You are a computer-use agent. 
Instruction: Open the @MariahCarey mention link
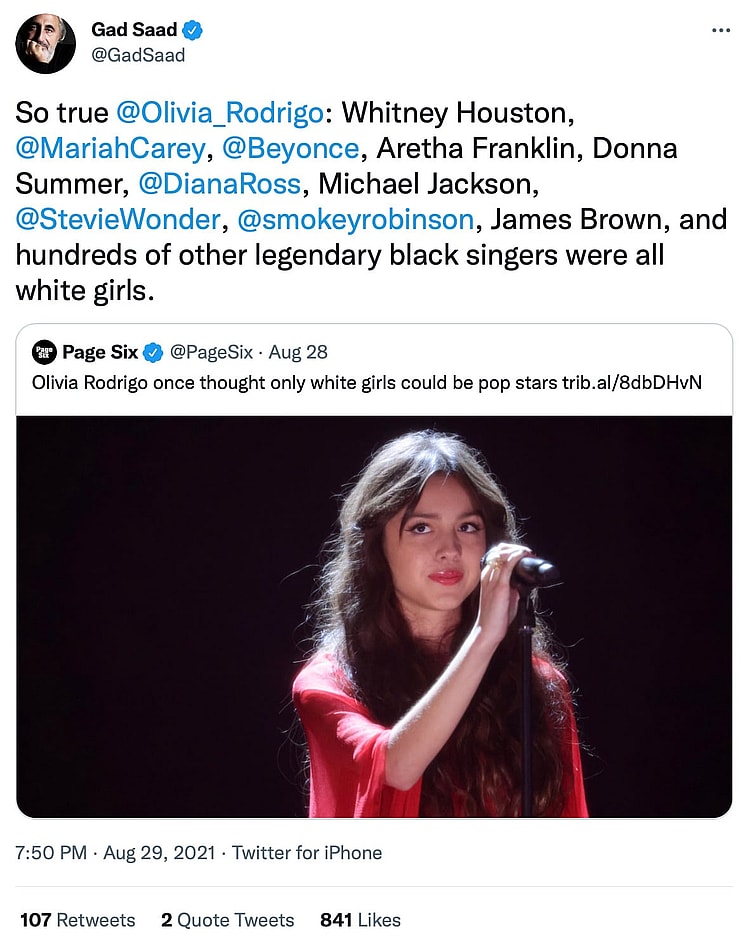tap(109, 149)
